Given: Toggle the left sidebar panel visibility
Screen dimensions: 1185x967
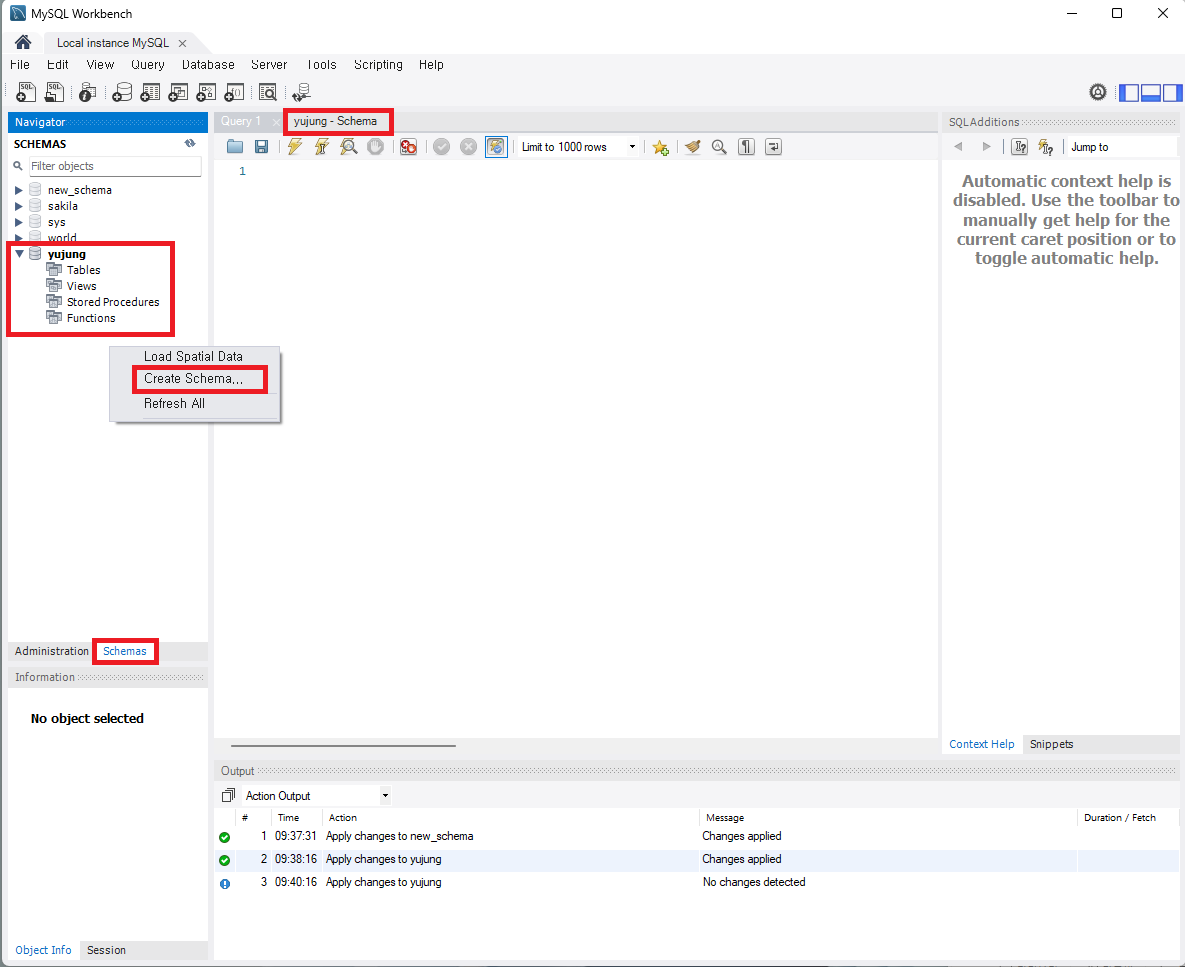Looking at the screenshot, I should (x=1128, y=92).
